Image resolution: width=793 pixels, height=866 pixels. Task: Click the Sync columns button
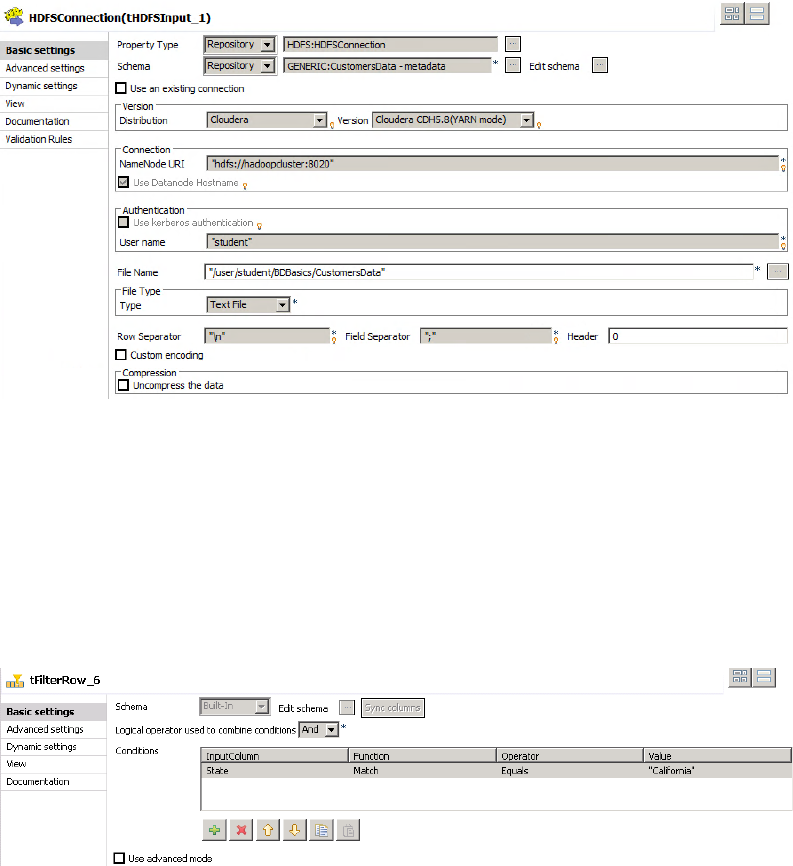pyautogui.click(x=393, y=707)
